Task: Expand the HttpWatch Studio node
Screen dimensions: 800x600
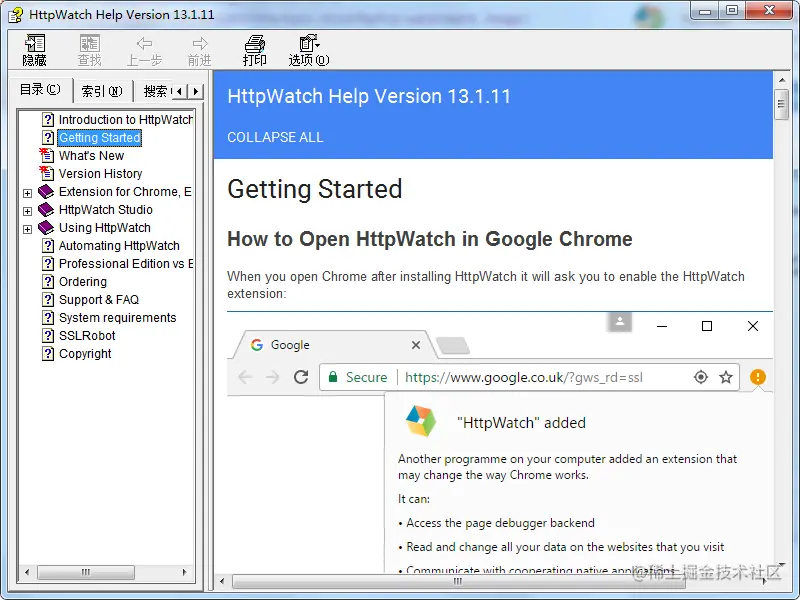Action: tap(28, 211)
